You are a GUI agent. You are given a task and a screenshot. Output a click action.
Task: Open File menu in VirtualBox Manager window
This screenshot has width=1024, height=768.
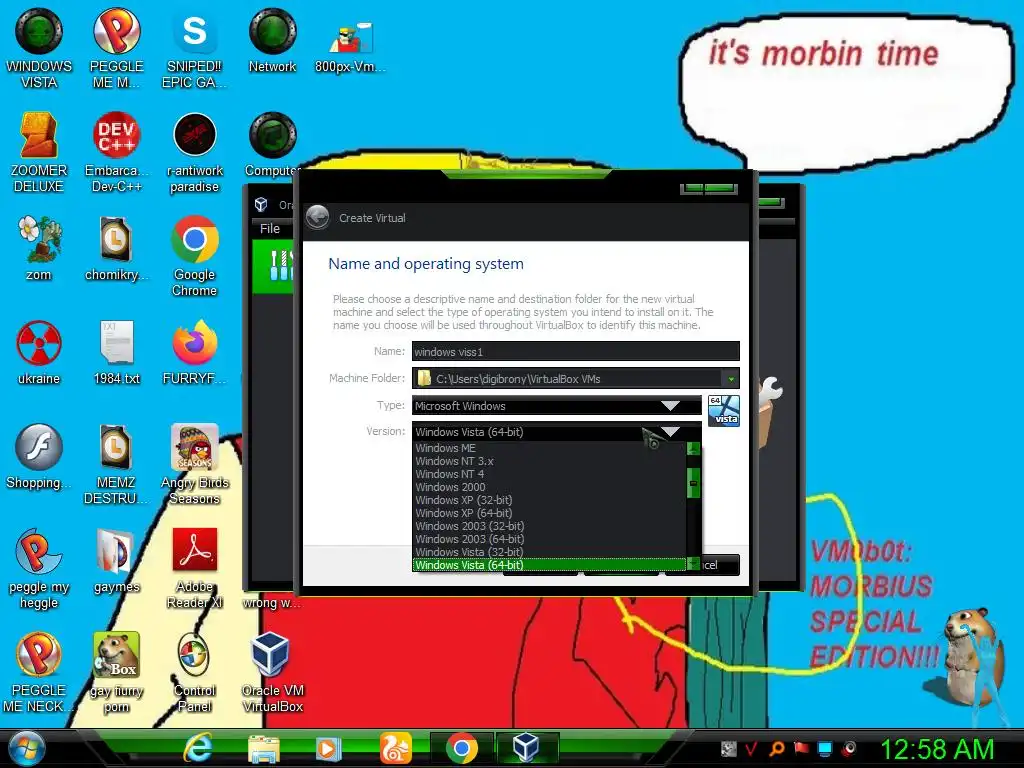coord(270,229)
